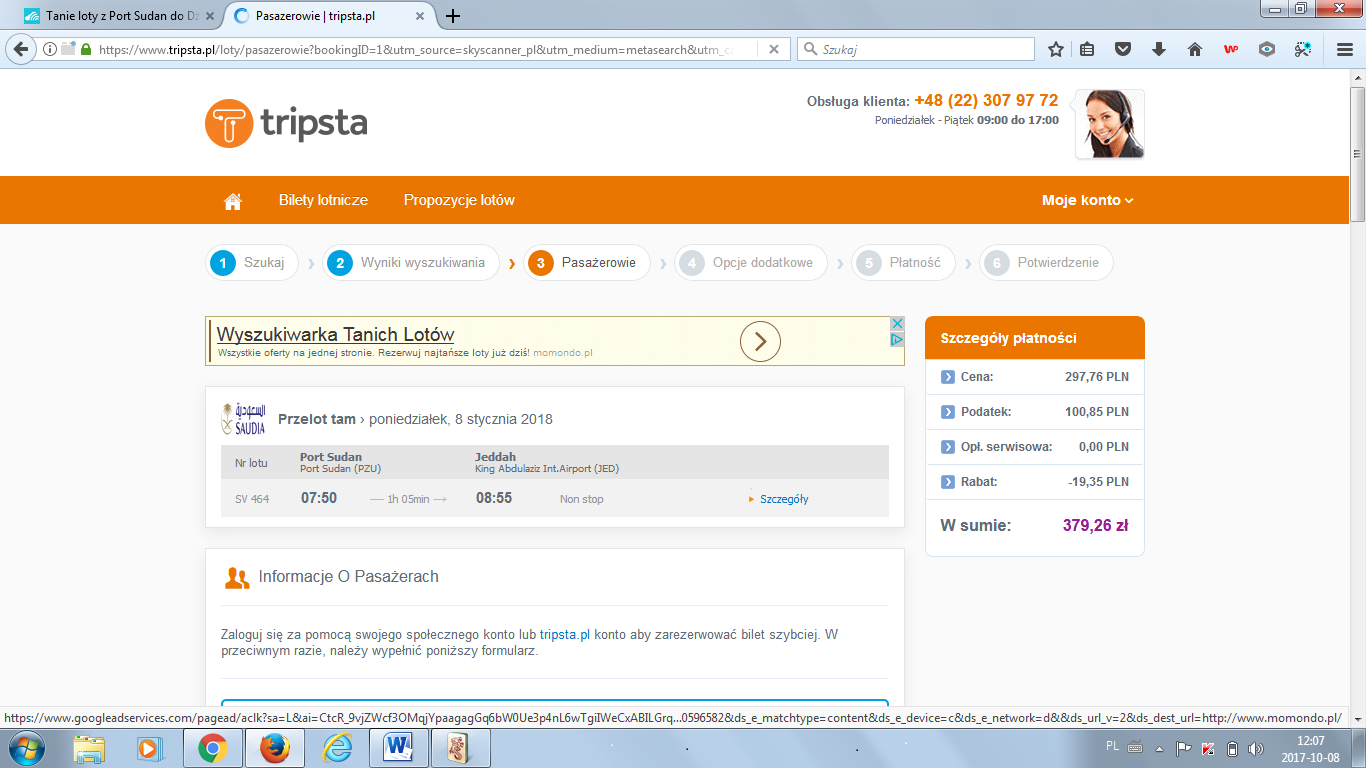The width and height of the screenshot is (1366, 768).
Task: Open Firefox hamburger menu
Action: coord(1345,49)
